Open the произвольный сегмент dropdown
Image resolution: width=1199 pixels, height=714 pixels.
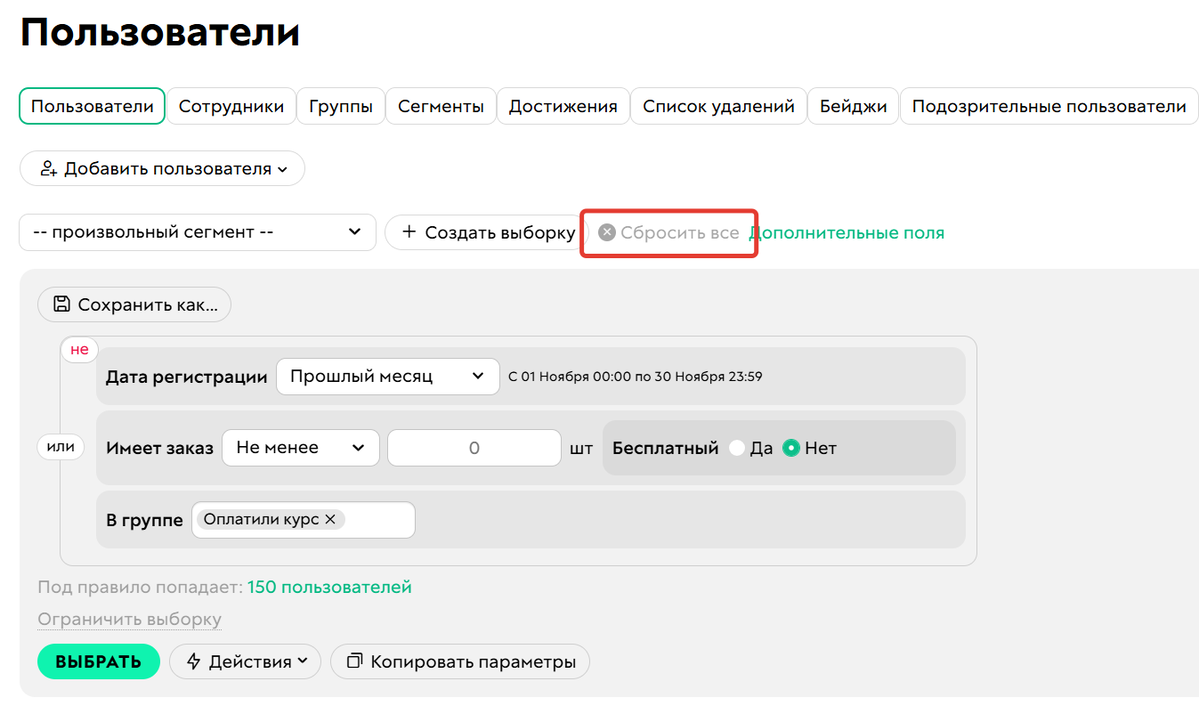(x=197, y=231)
